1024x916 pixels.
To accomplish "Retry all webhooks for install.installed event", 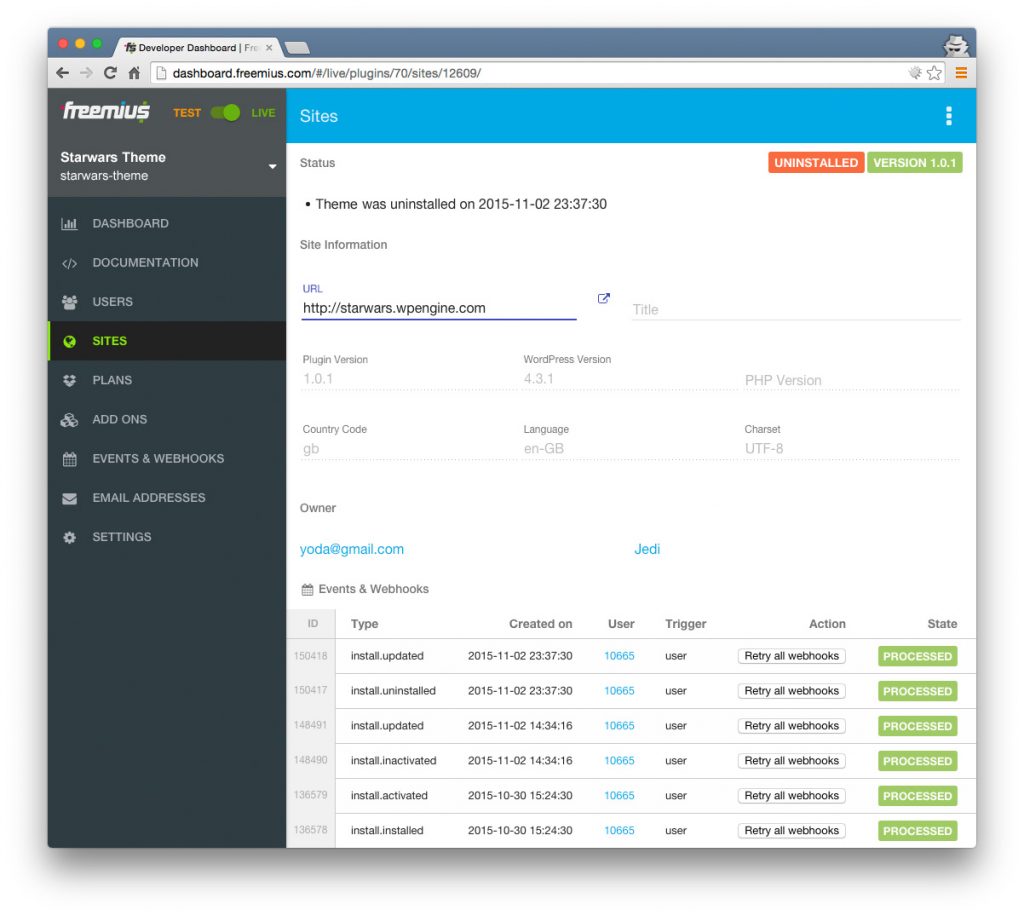I will (x=792, y=830).
